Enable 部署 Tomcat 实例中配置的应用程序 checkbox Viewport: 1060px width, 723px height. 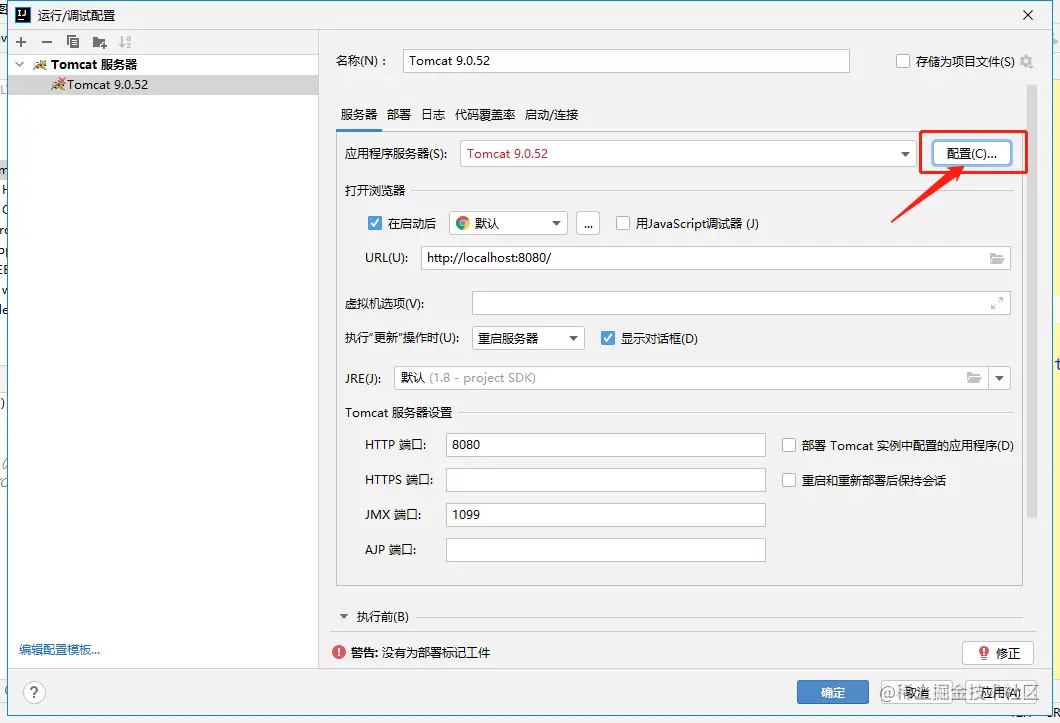788,445
